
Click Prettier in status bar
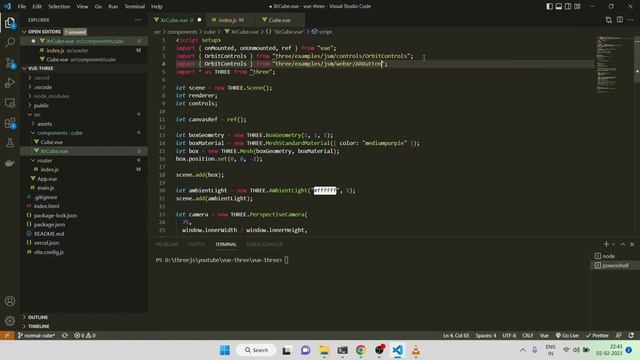click(x=597, y=336)
